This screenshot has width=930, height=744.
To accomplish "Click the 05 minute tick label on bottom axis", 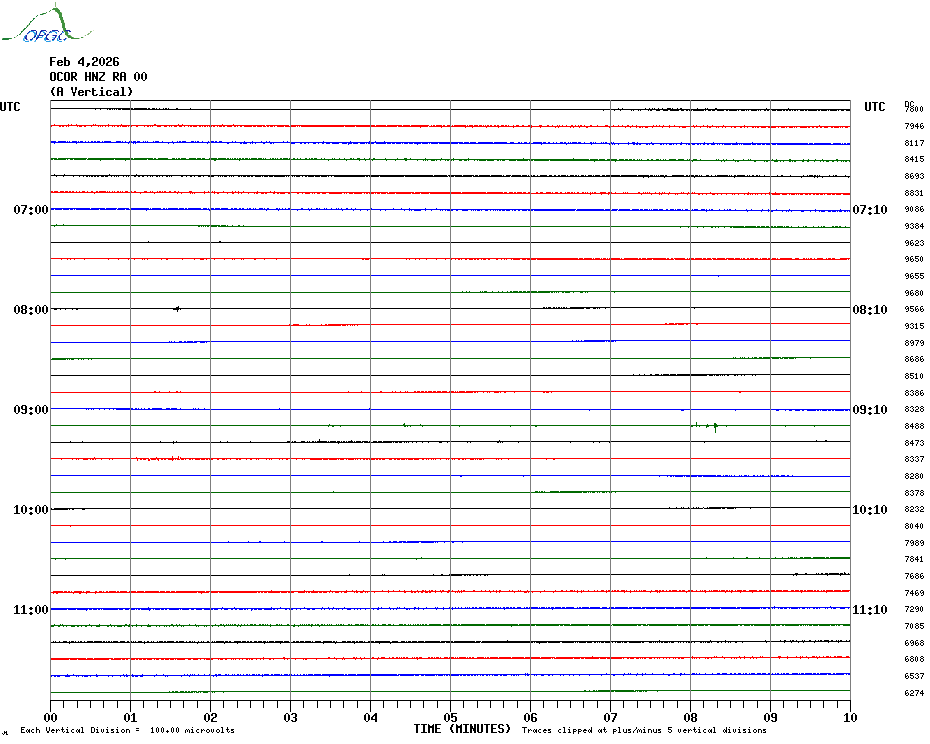I will coord(450,717).
